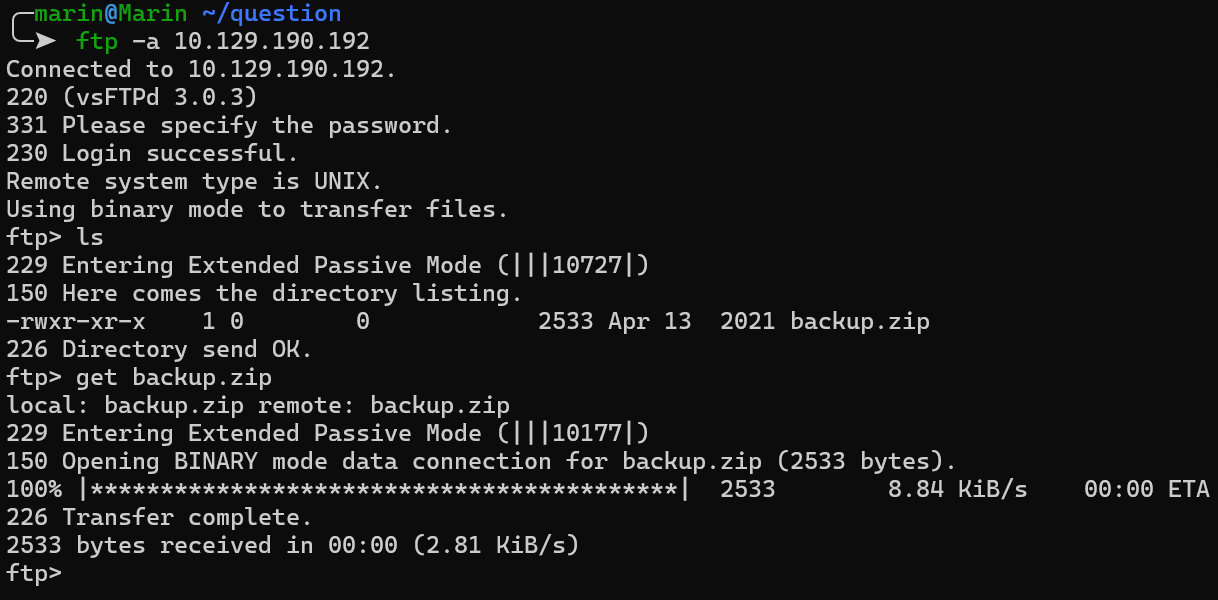Screen dimensions: 1218x600
Task: Click the empty ftp> prompt at the bottom
Action: pyautogui.click(x=34, y=573)
